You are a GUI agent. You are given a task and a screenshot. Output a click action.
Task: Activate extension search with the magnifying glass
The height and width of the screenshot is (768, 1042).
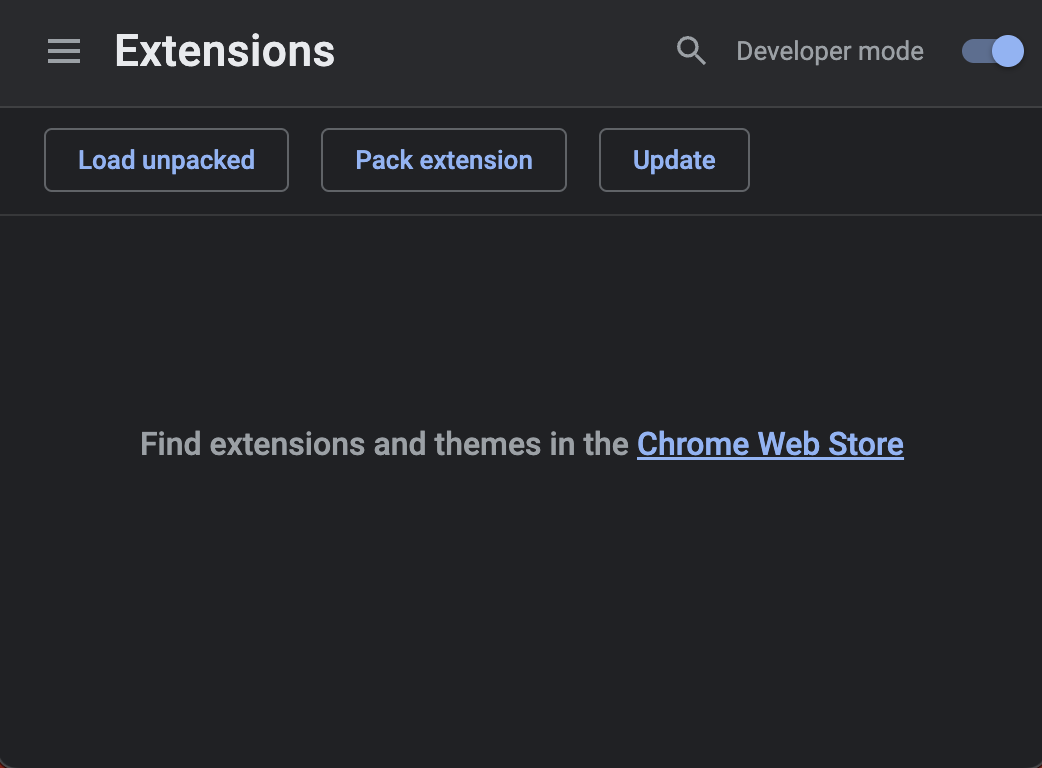[691, 51]
